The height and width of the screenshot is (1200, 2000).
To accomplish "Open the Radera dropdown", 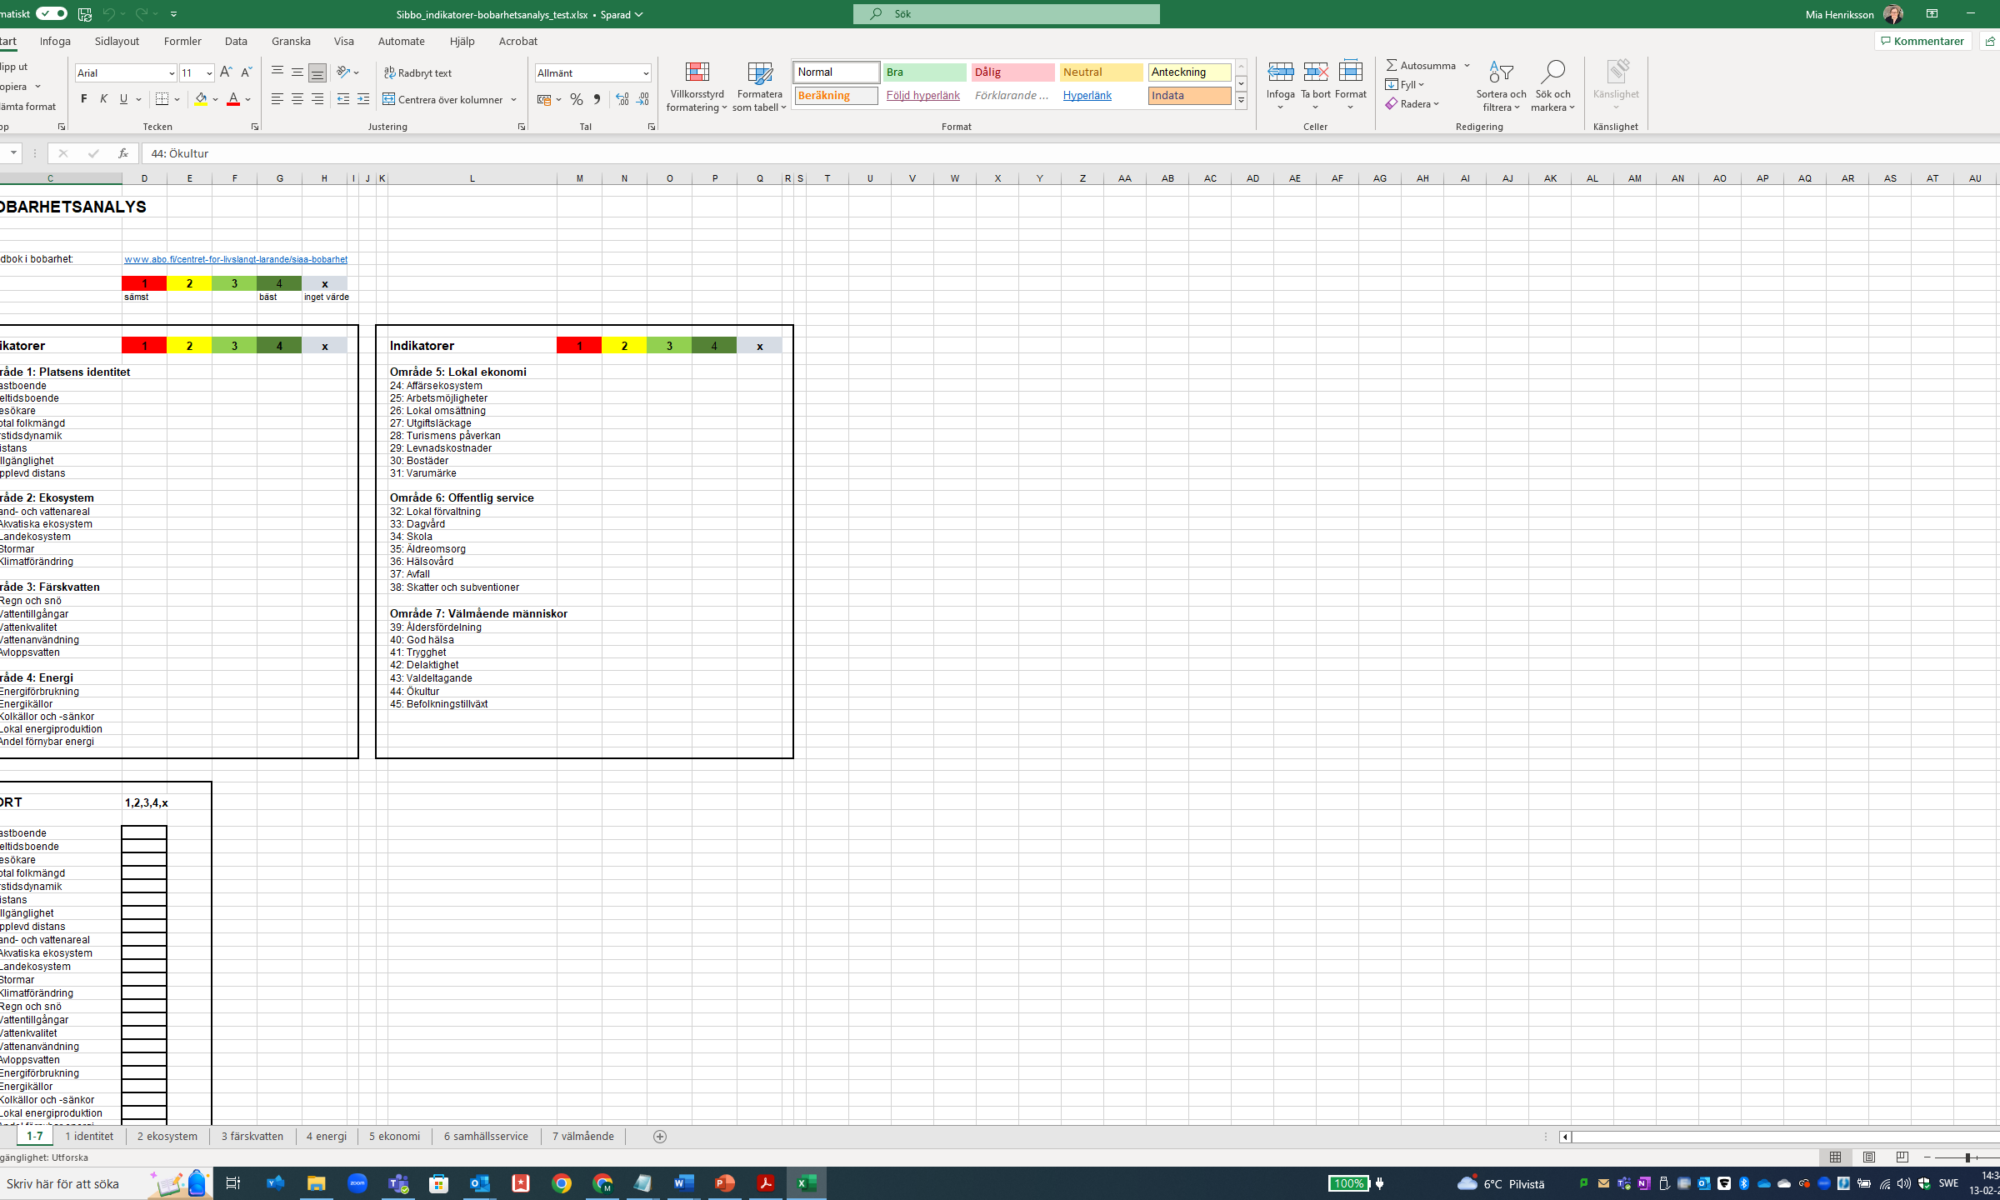I will 1412,104.
